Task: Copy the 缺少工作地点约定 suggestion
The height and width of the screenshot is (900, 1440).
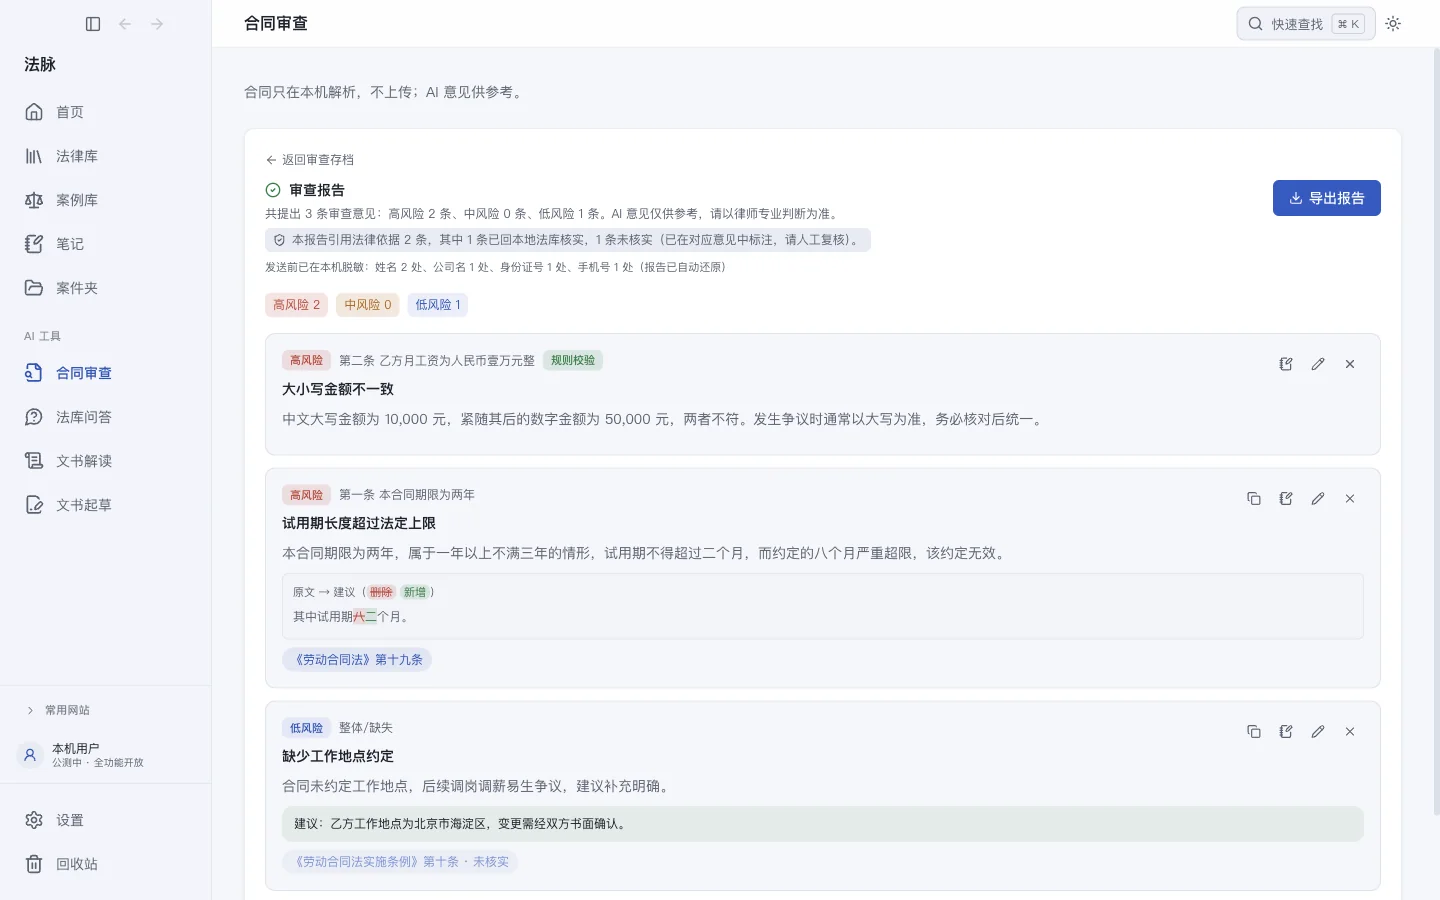Action: tap(1254, 732)
